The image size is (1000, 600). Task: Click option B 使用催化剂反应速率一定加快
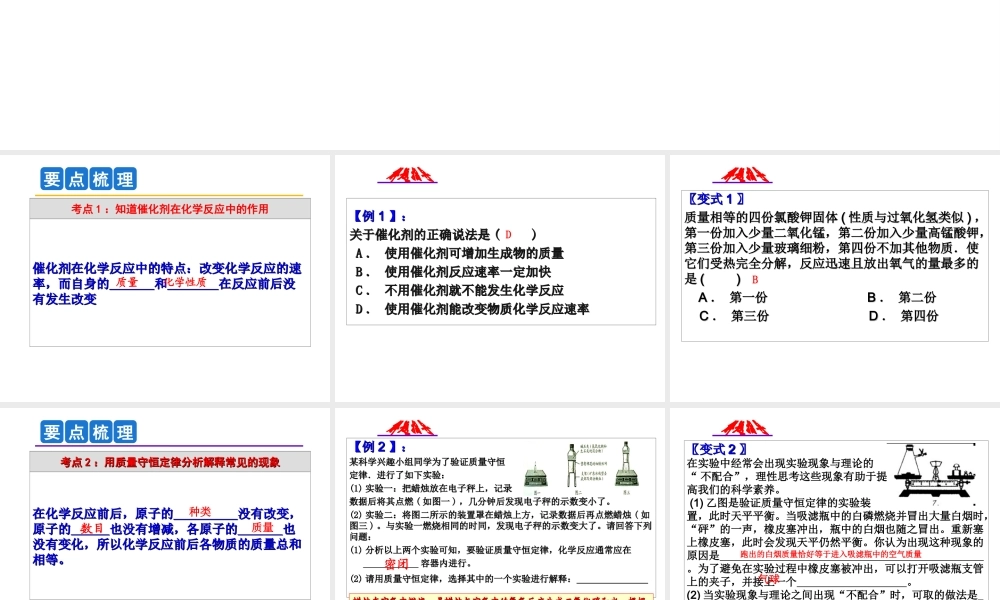tap(453, 272)
